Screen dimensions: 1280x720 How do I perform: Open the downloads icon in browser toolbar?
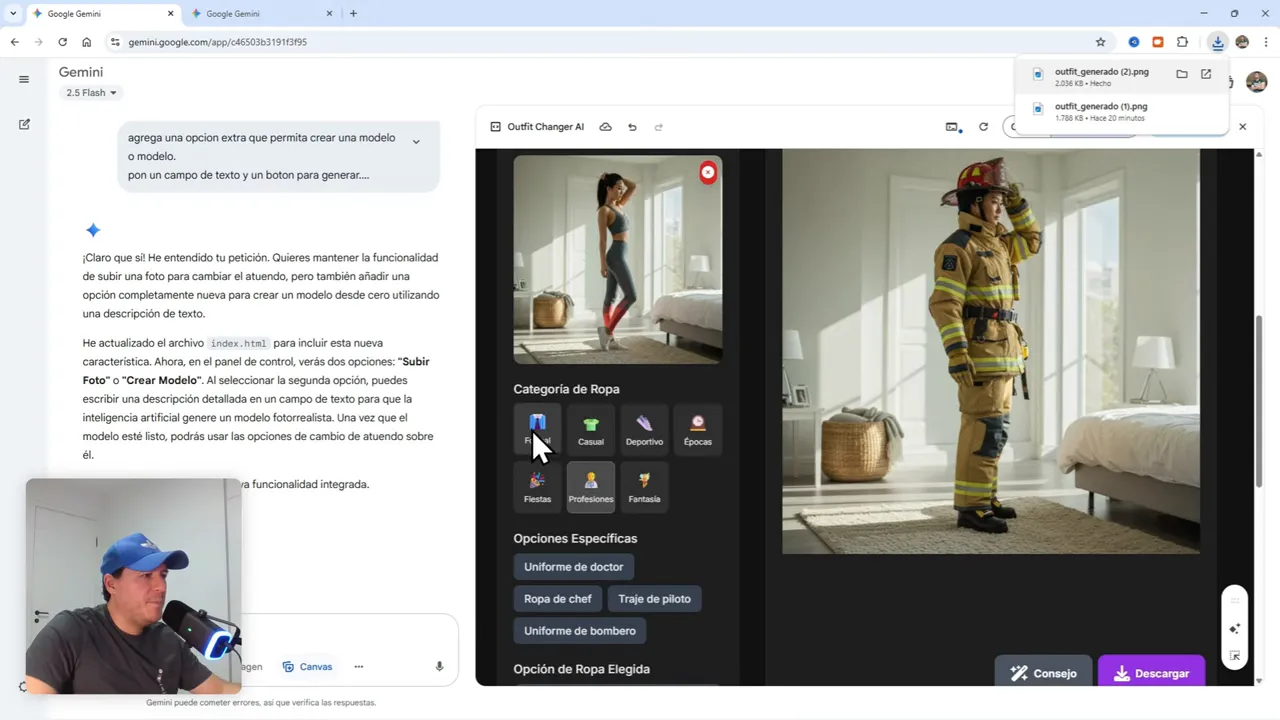click(1217, 42)
